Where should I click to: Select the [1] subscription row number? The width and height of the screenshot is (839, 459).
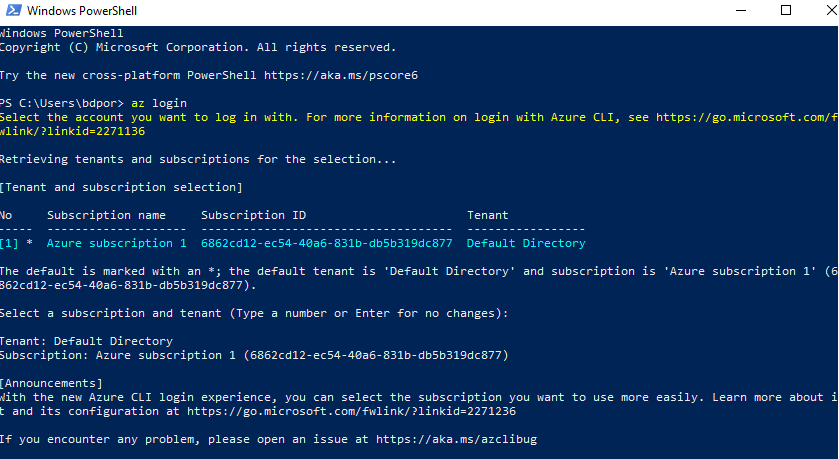[x=12, y=243]
